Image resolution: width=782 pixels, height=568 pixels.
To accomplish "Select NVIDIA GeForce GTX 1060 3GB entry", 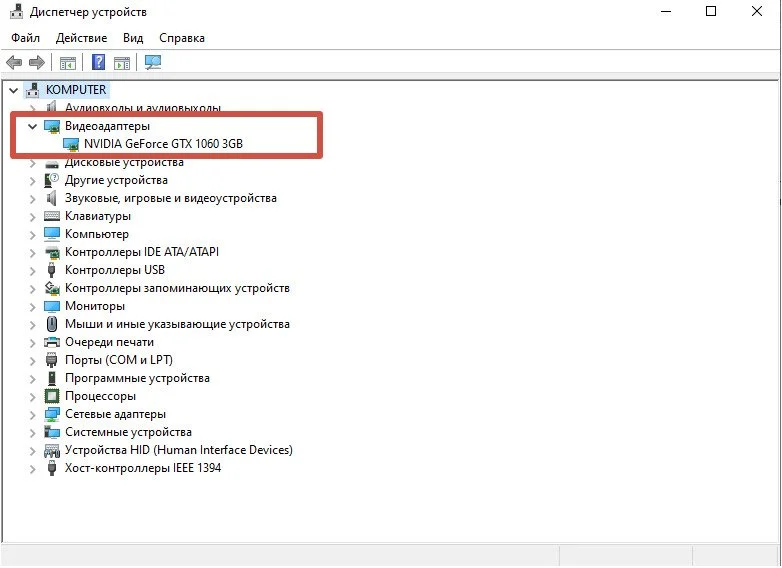I will 163,144.
